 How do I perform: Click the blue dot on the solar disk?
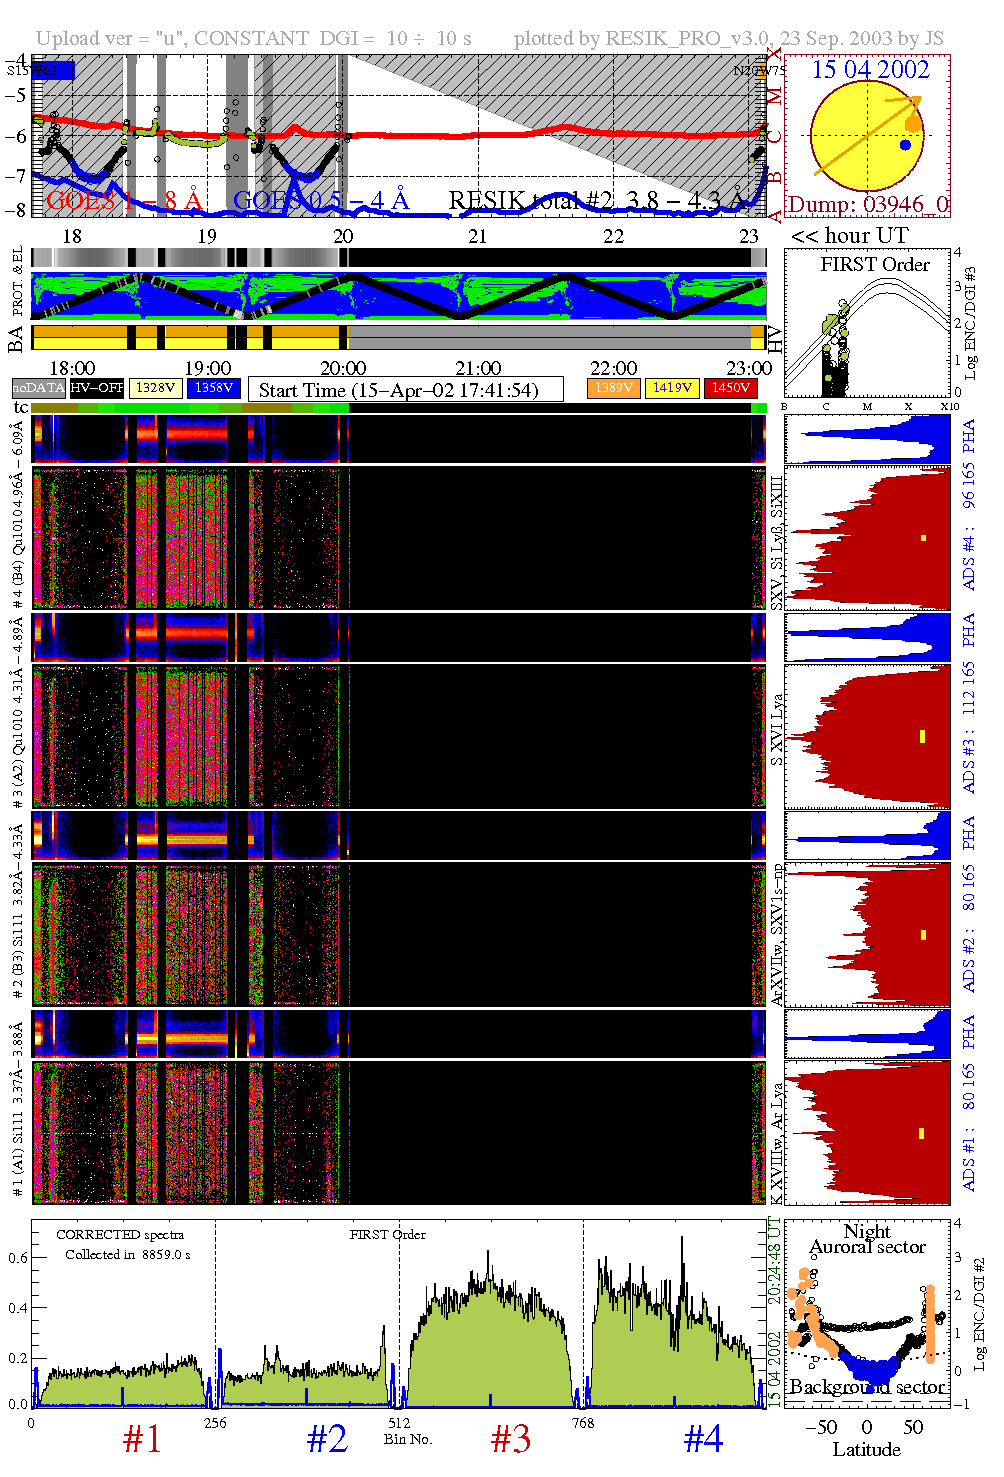point(905,145)
